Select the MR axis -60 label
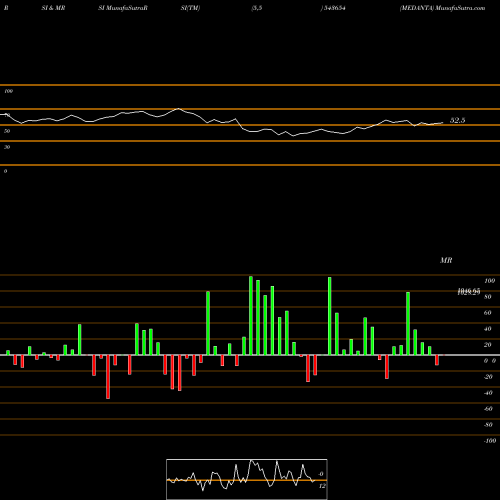 (x=488, y=409)
